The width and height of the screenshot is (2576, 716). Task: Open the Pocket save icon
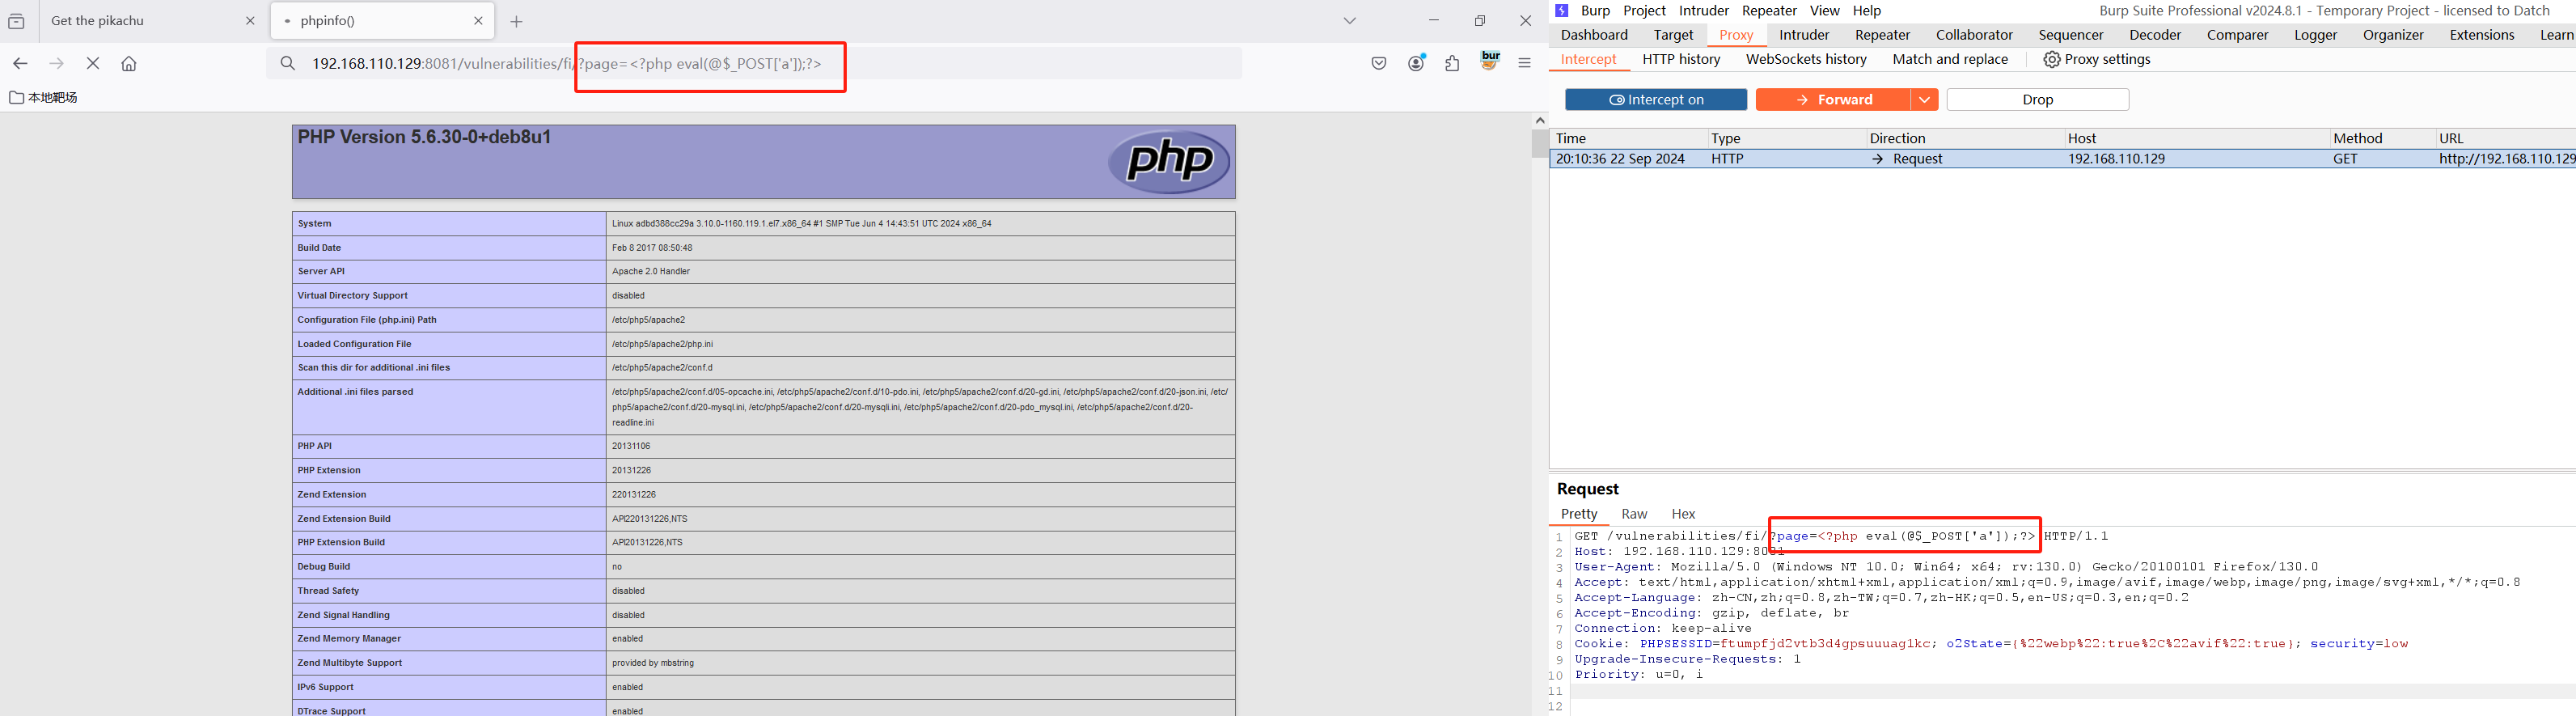click(x=1379, y=63)
